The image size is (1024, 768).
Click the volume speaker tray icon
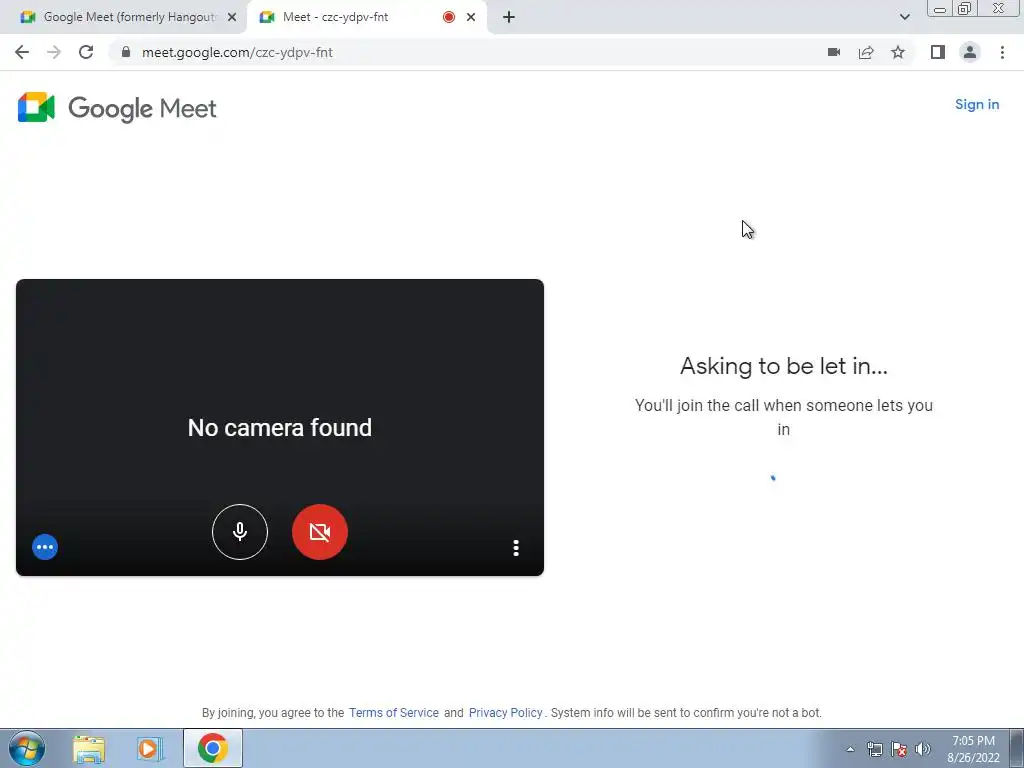pyautogui.click(x=923, y=749)
